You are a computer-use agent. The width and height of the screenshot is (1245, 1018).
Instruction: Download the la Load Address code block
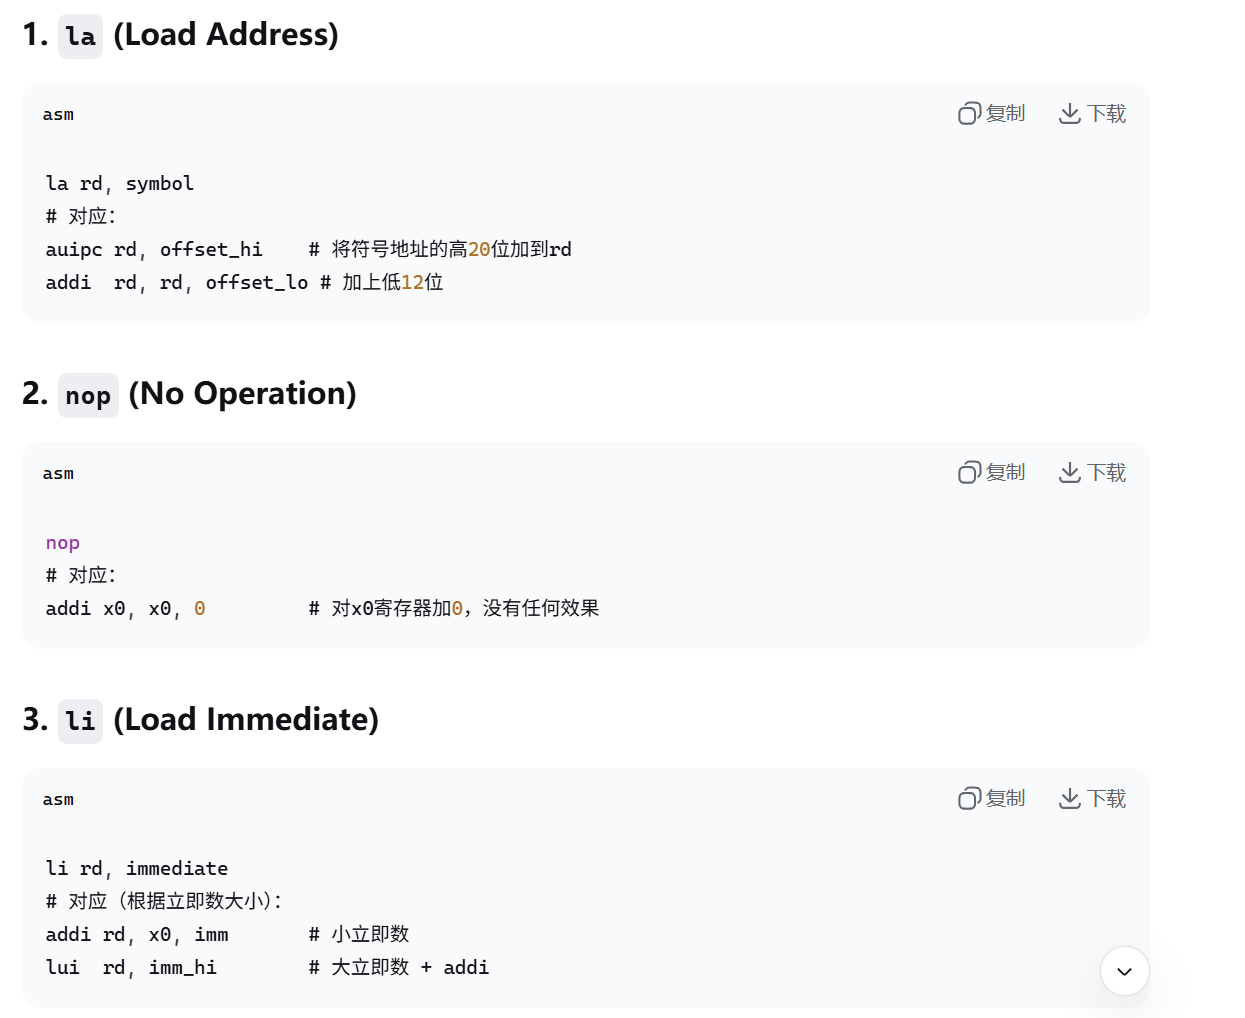[x=1092, y=113]
